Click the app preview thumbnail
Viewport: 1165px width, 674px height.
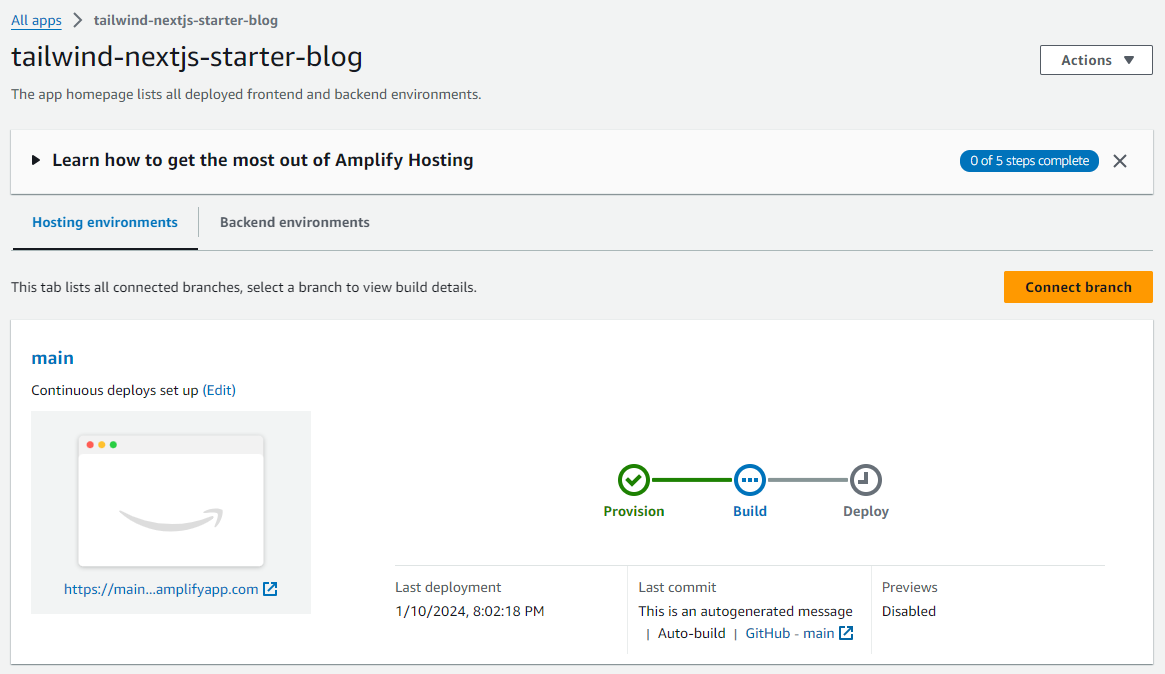click(171, 500)
